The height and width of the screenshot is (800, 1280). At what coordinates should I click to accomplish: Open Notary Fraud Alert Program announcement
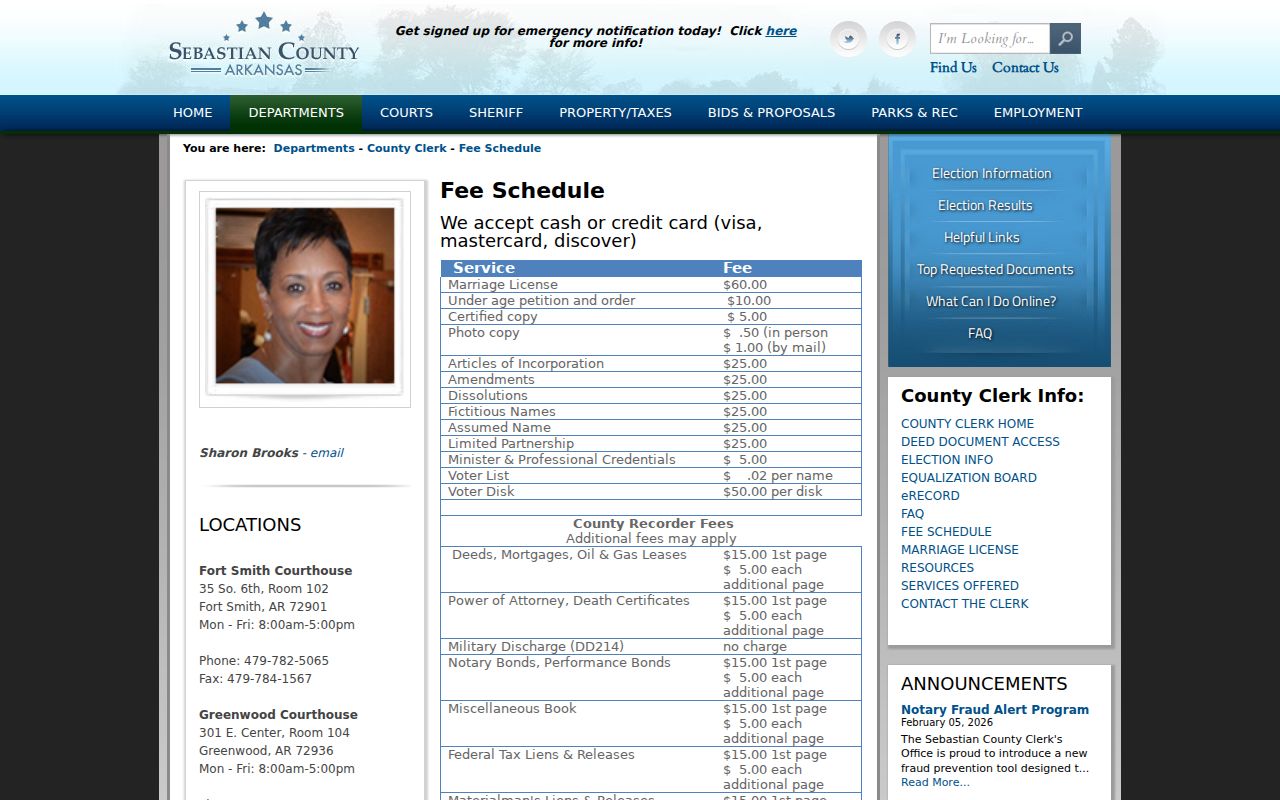(995, 710)
